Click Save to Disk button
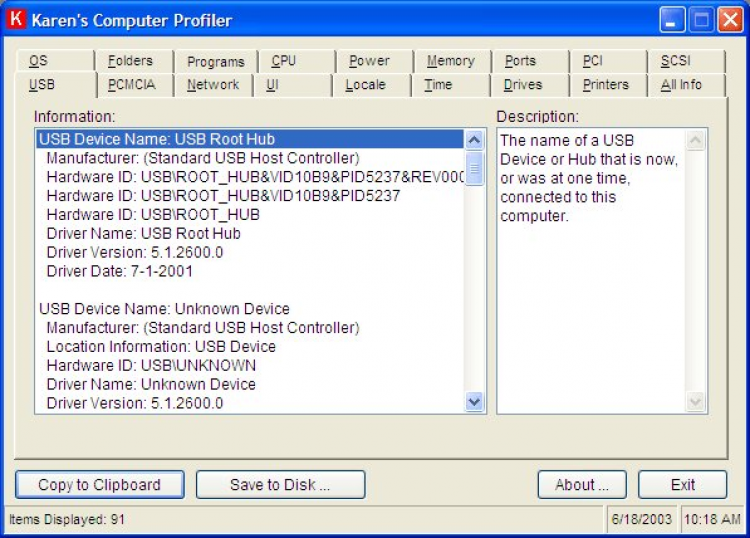Screen dimensions: 750x538 pos(280,484)
